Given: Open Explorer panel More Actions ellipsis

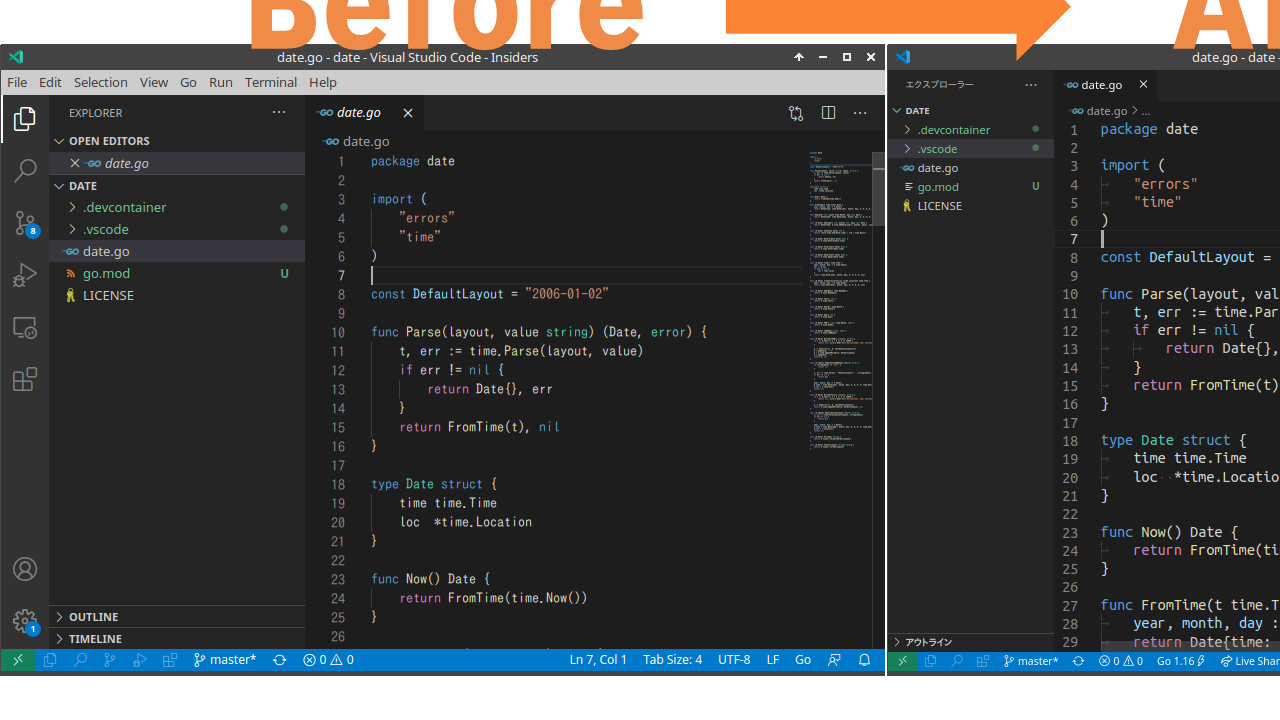Looking at the screenshot, I should 279,113.
